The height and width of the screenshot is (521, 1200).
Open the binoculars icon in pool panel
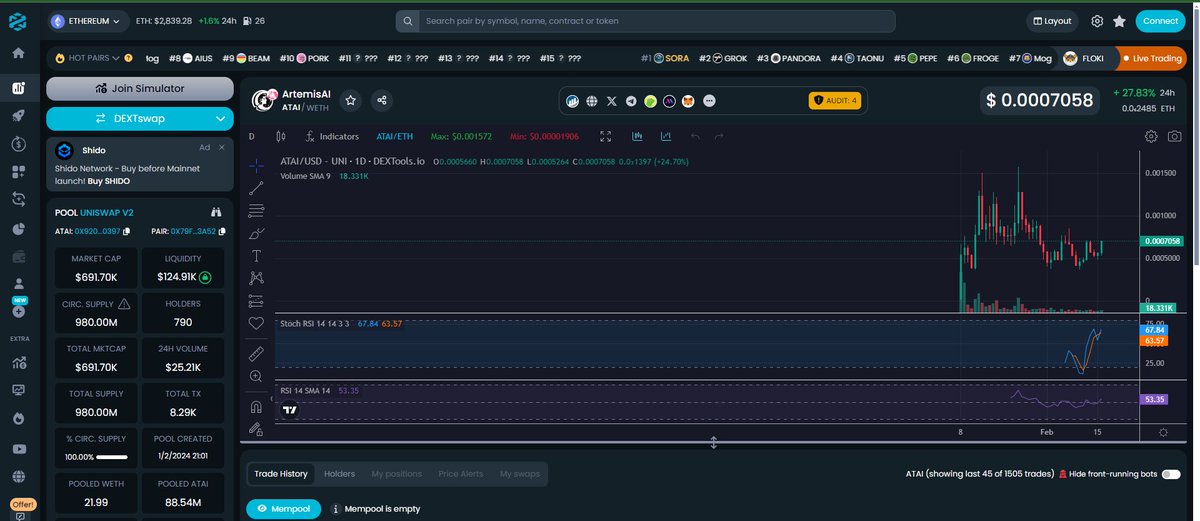pyautogui.click(x=215, y=212)
